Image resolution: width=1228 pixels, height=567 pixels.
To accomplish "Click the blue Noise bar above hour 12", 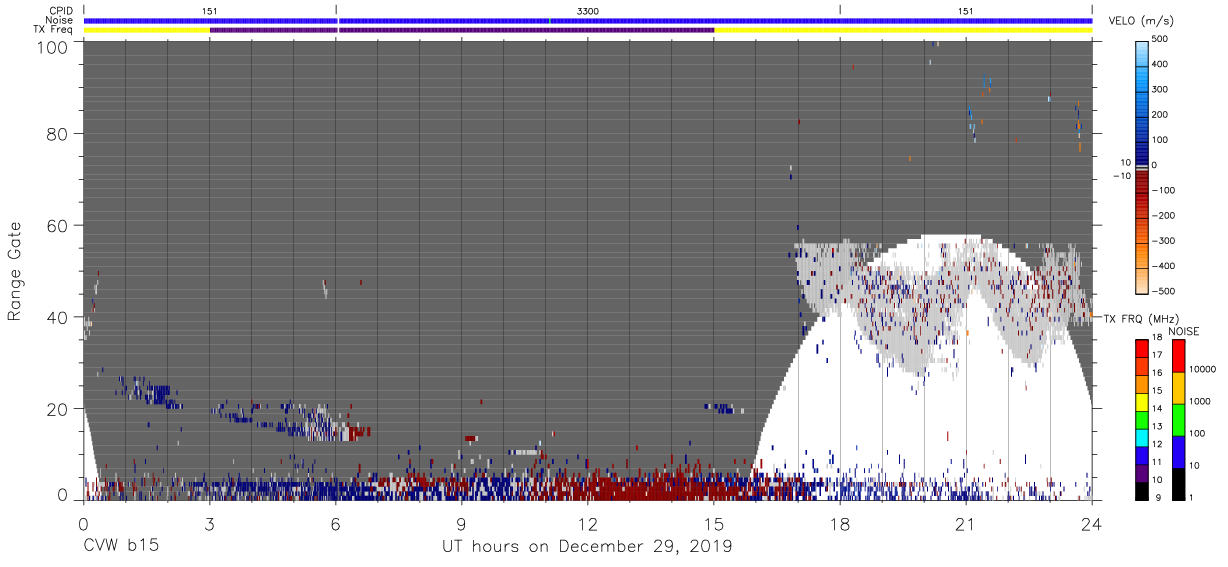I will pos(587,20).
